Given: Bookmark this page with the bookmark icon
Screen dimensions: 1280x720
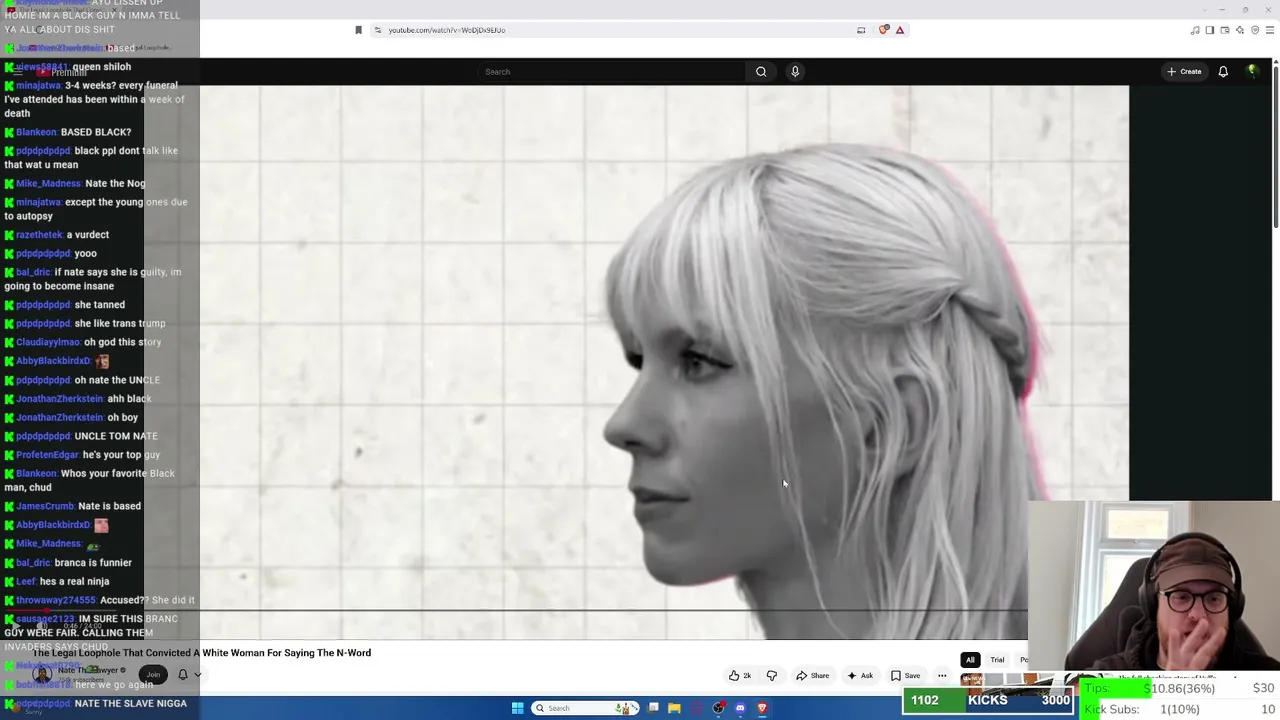Looking at the screenshot, I should (x=359, y=30).
